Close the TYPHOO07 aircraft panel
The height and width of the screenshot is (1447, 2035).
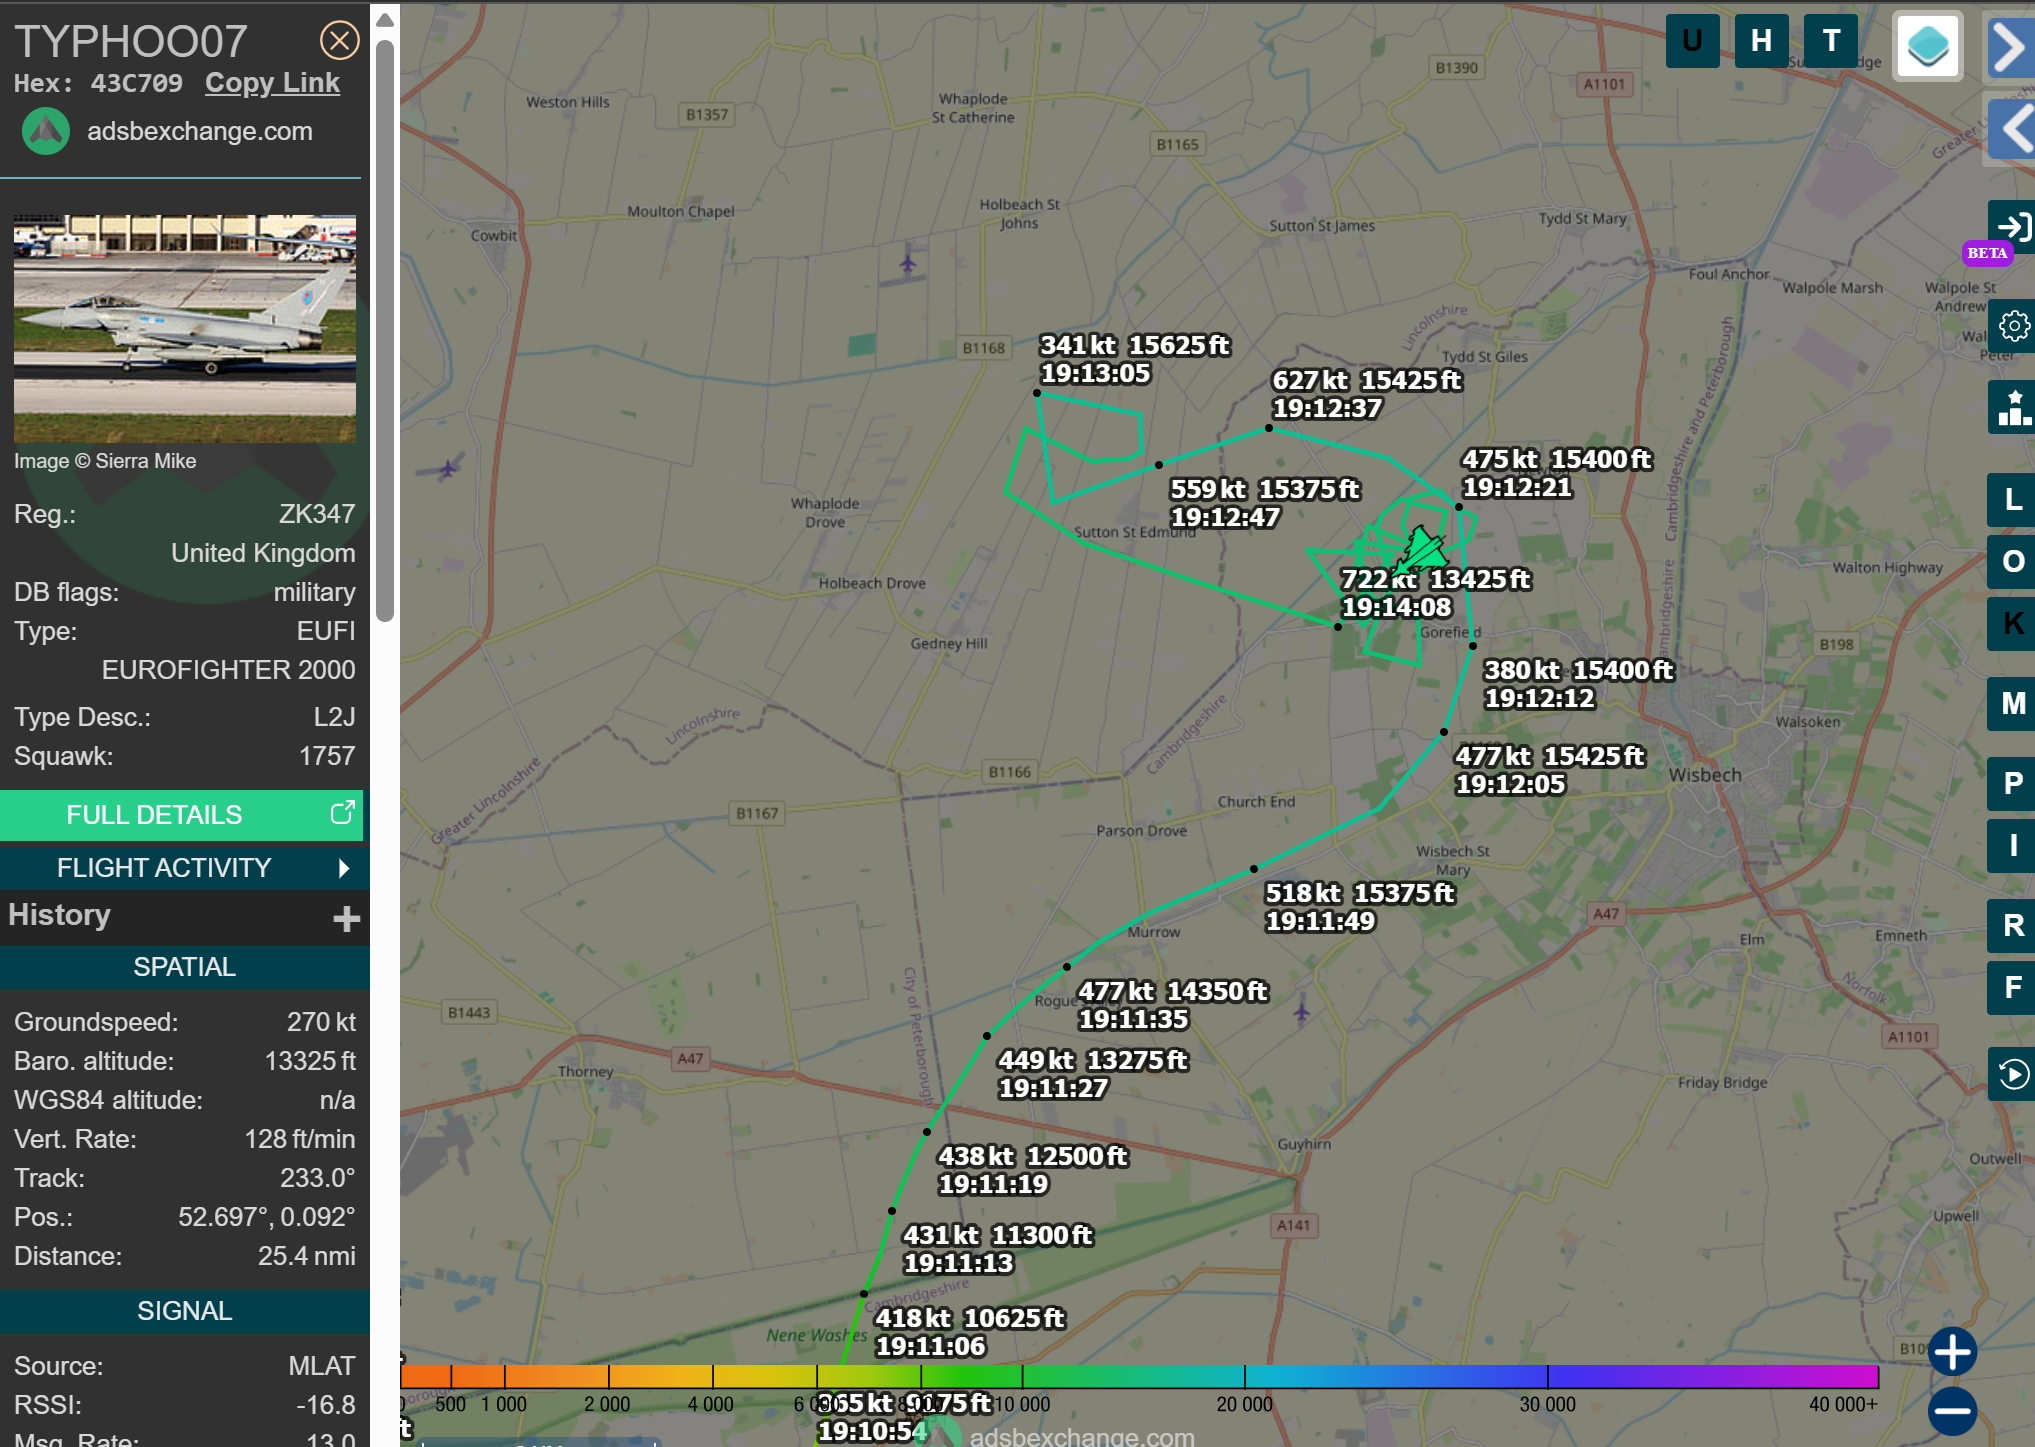[339, 41]
